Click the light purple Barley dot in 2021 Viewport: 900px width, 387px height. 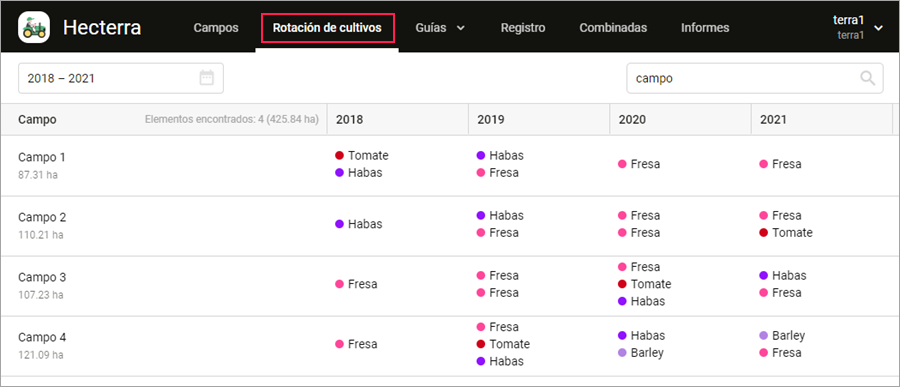point(763,335)
